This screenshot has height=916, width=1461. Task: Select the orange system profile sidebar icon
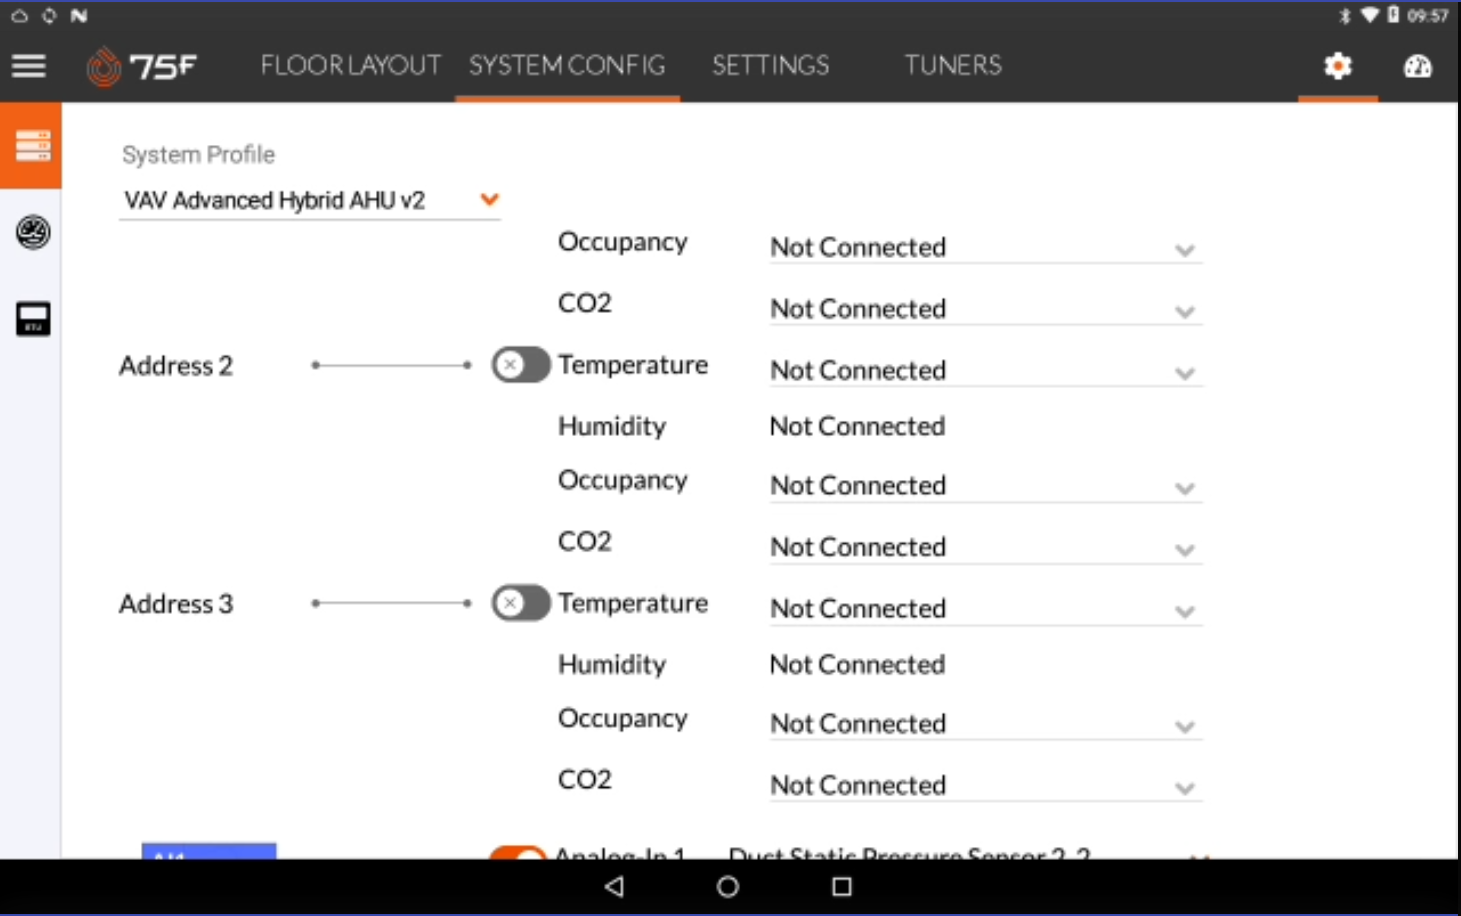coord(31,146)
